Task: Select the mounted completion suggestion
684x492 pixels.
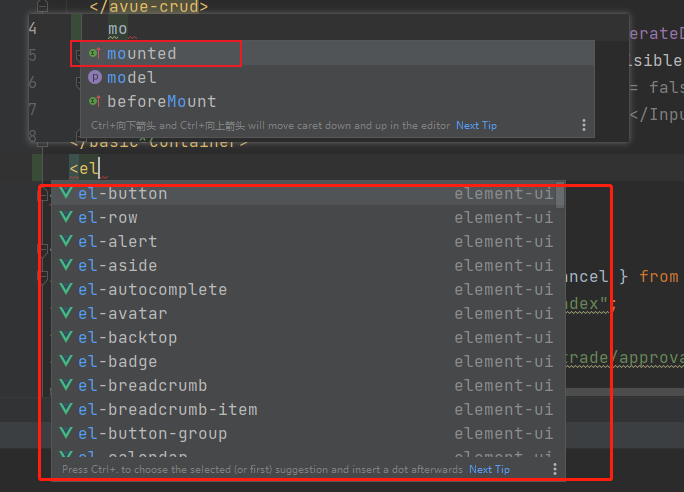Action: (337, 54)
